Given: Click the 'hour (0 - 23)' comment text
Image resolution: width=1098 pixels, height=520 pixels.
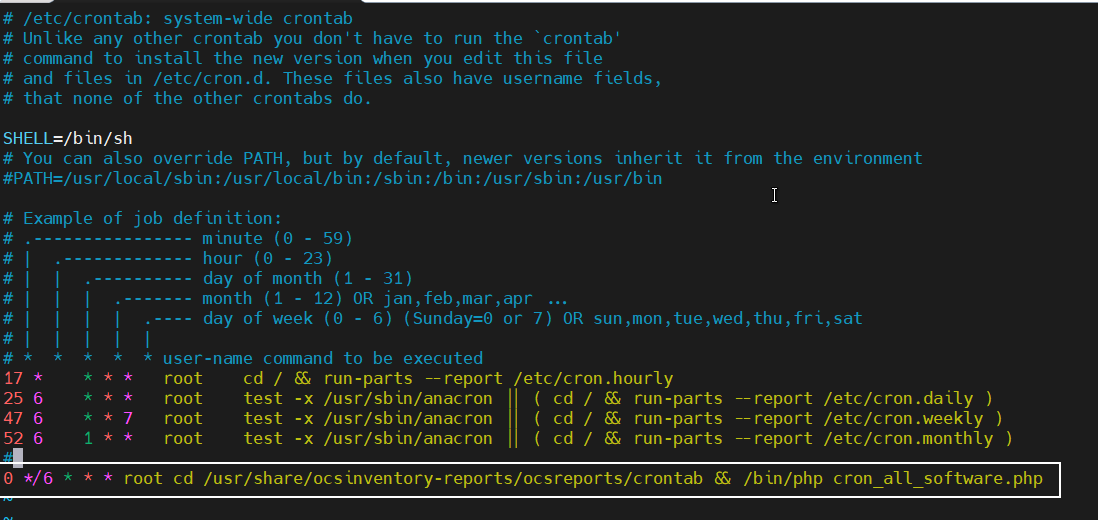Looking at the screenshot, I should coord(268,259).
